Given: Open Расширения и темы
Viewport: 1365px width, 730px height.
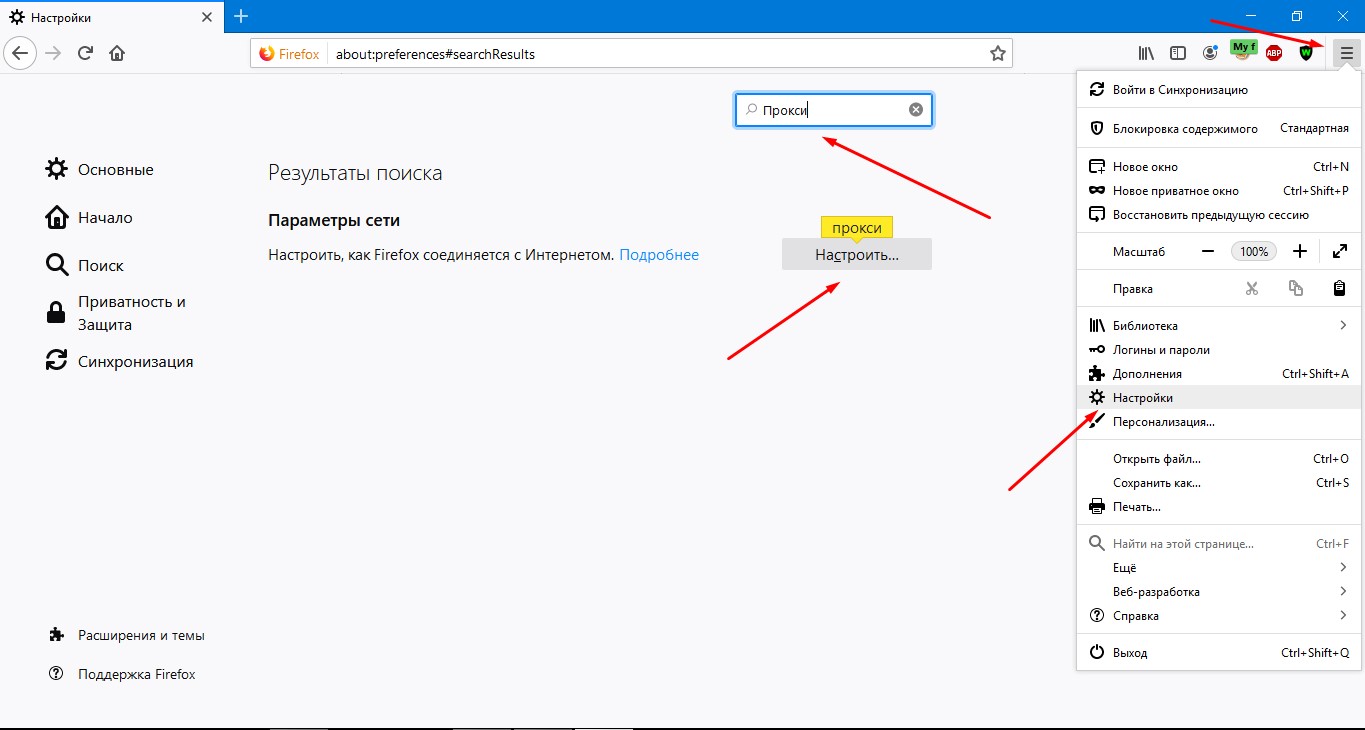Looking at the screenshot, I should click(x=127, y=636).
